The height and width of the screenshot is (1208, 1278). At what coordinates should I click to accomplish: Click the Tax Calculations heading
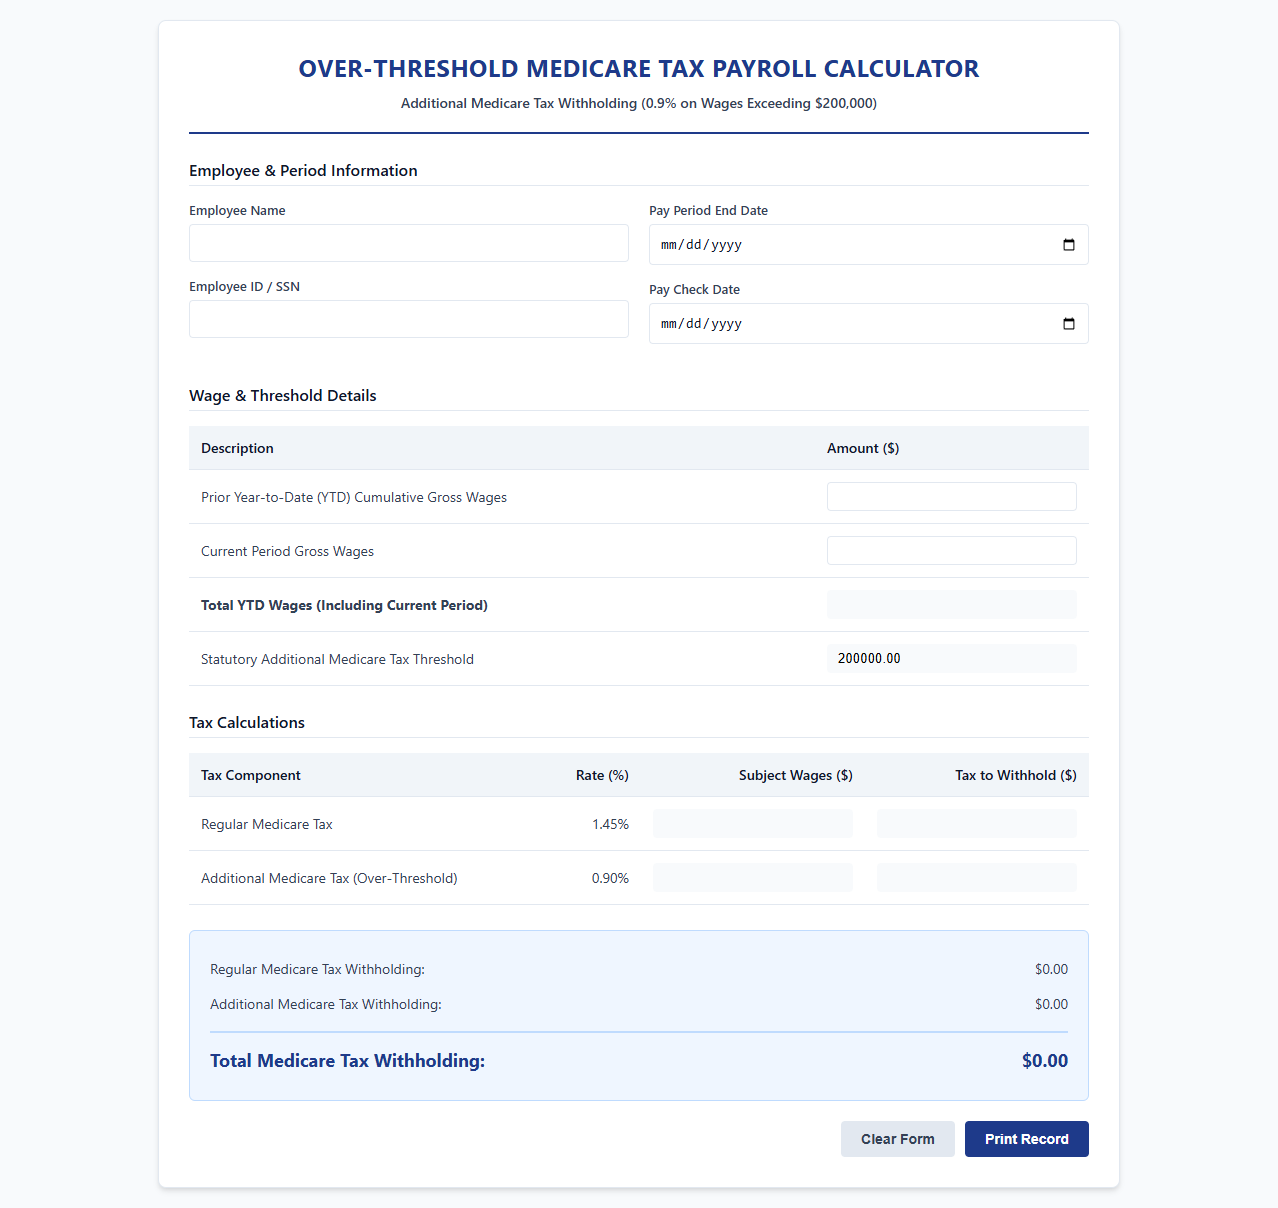point(247,723)
